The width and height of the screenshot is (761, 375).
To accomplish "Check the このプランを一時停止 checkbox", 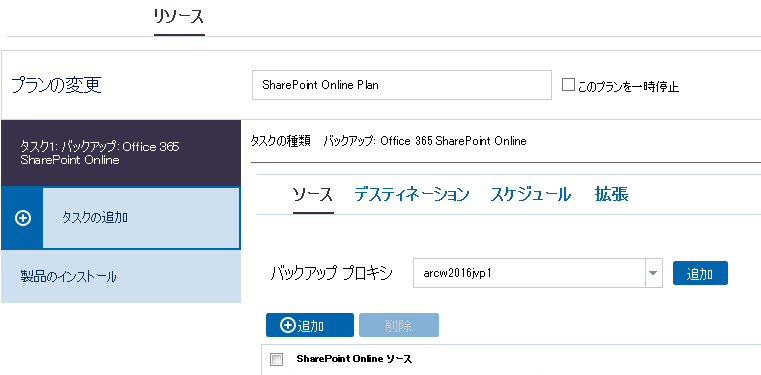I will [568, 85].
